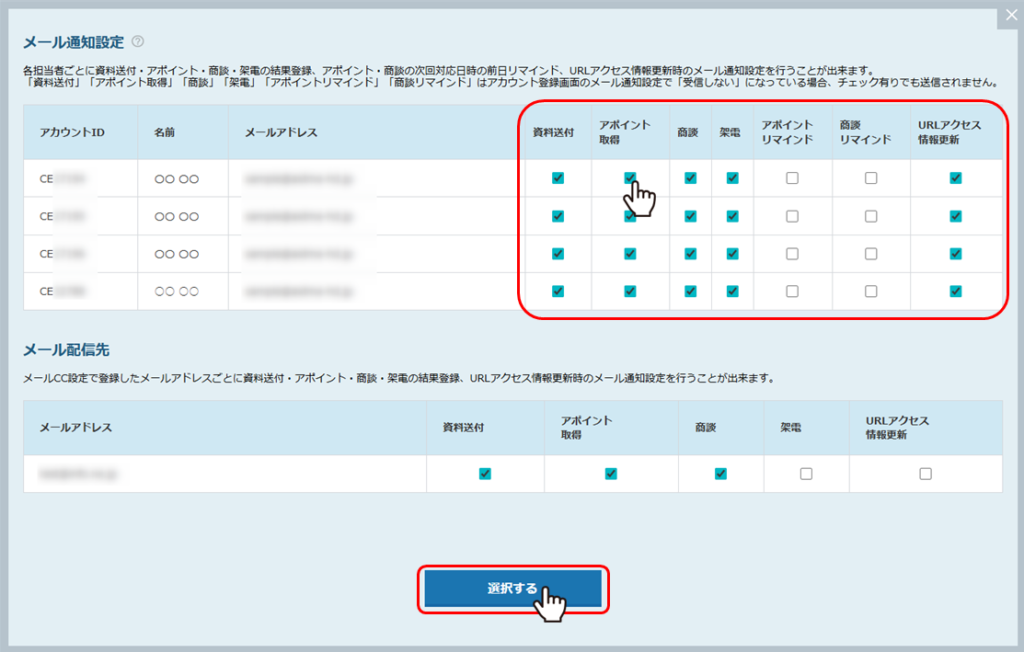
Task: Close the dialog with the top-right X
Action: [1010, 15]
